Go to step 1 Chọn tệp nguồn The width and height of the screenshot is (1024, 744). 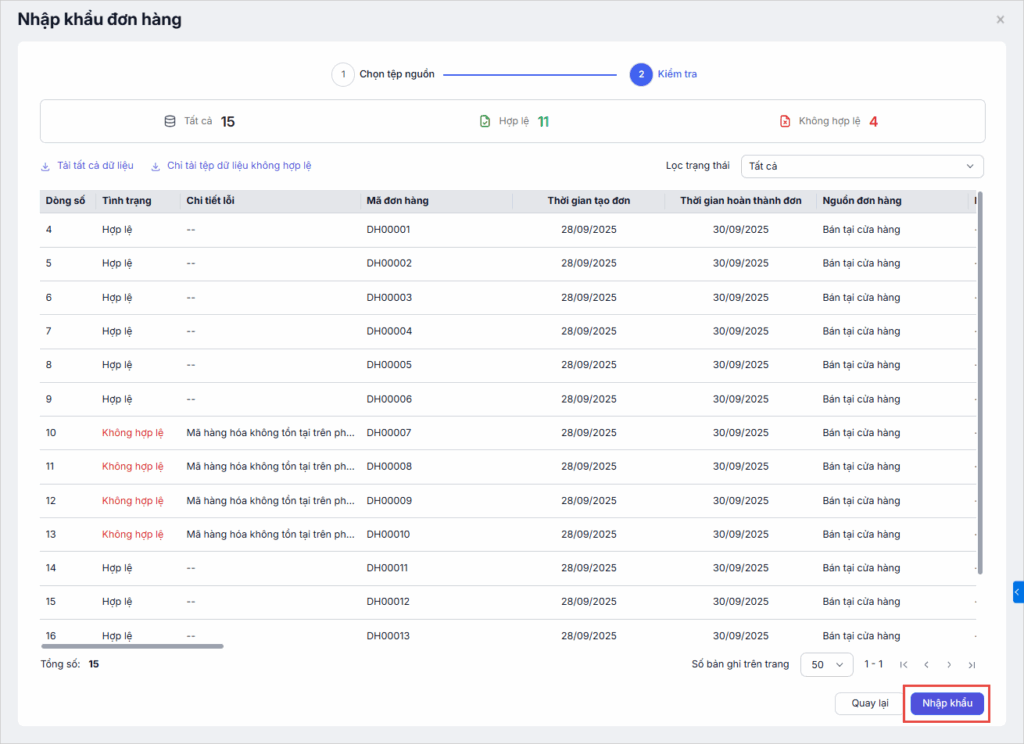(x=343, y=74)
